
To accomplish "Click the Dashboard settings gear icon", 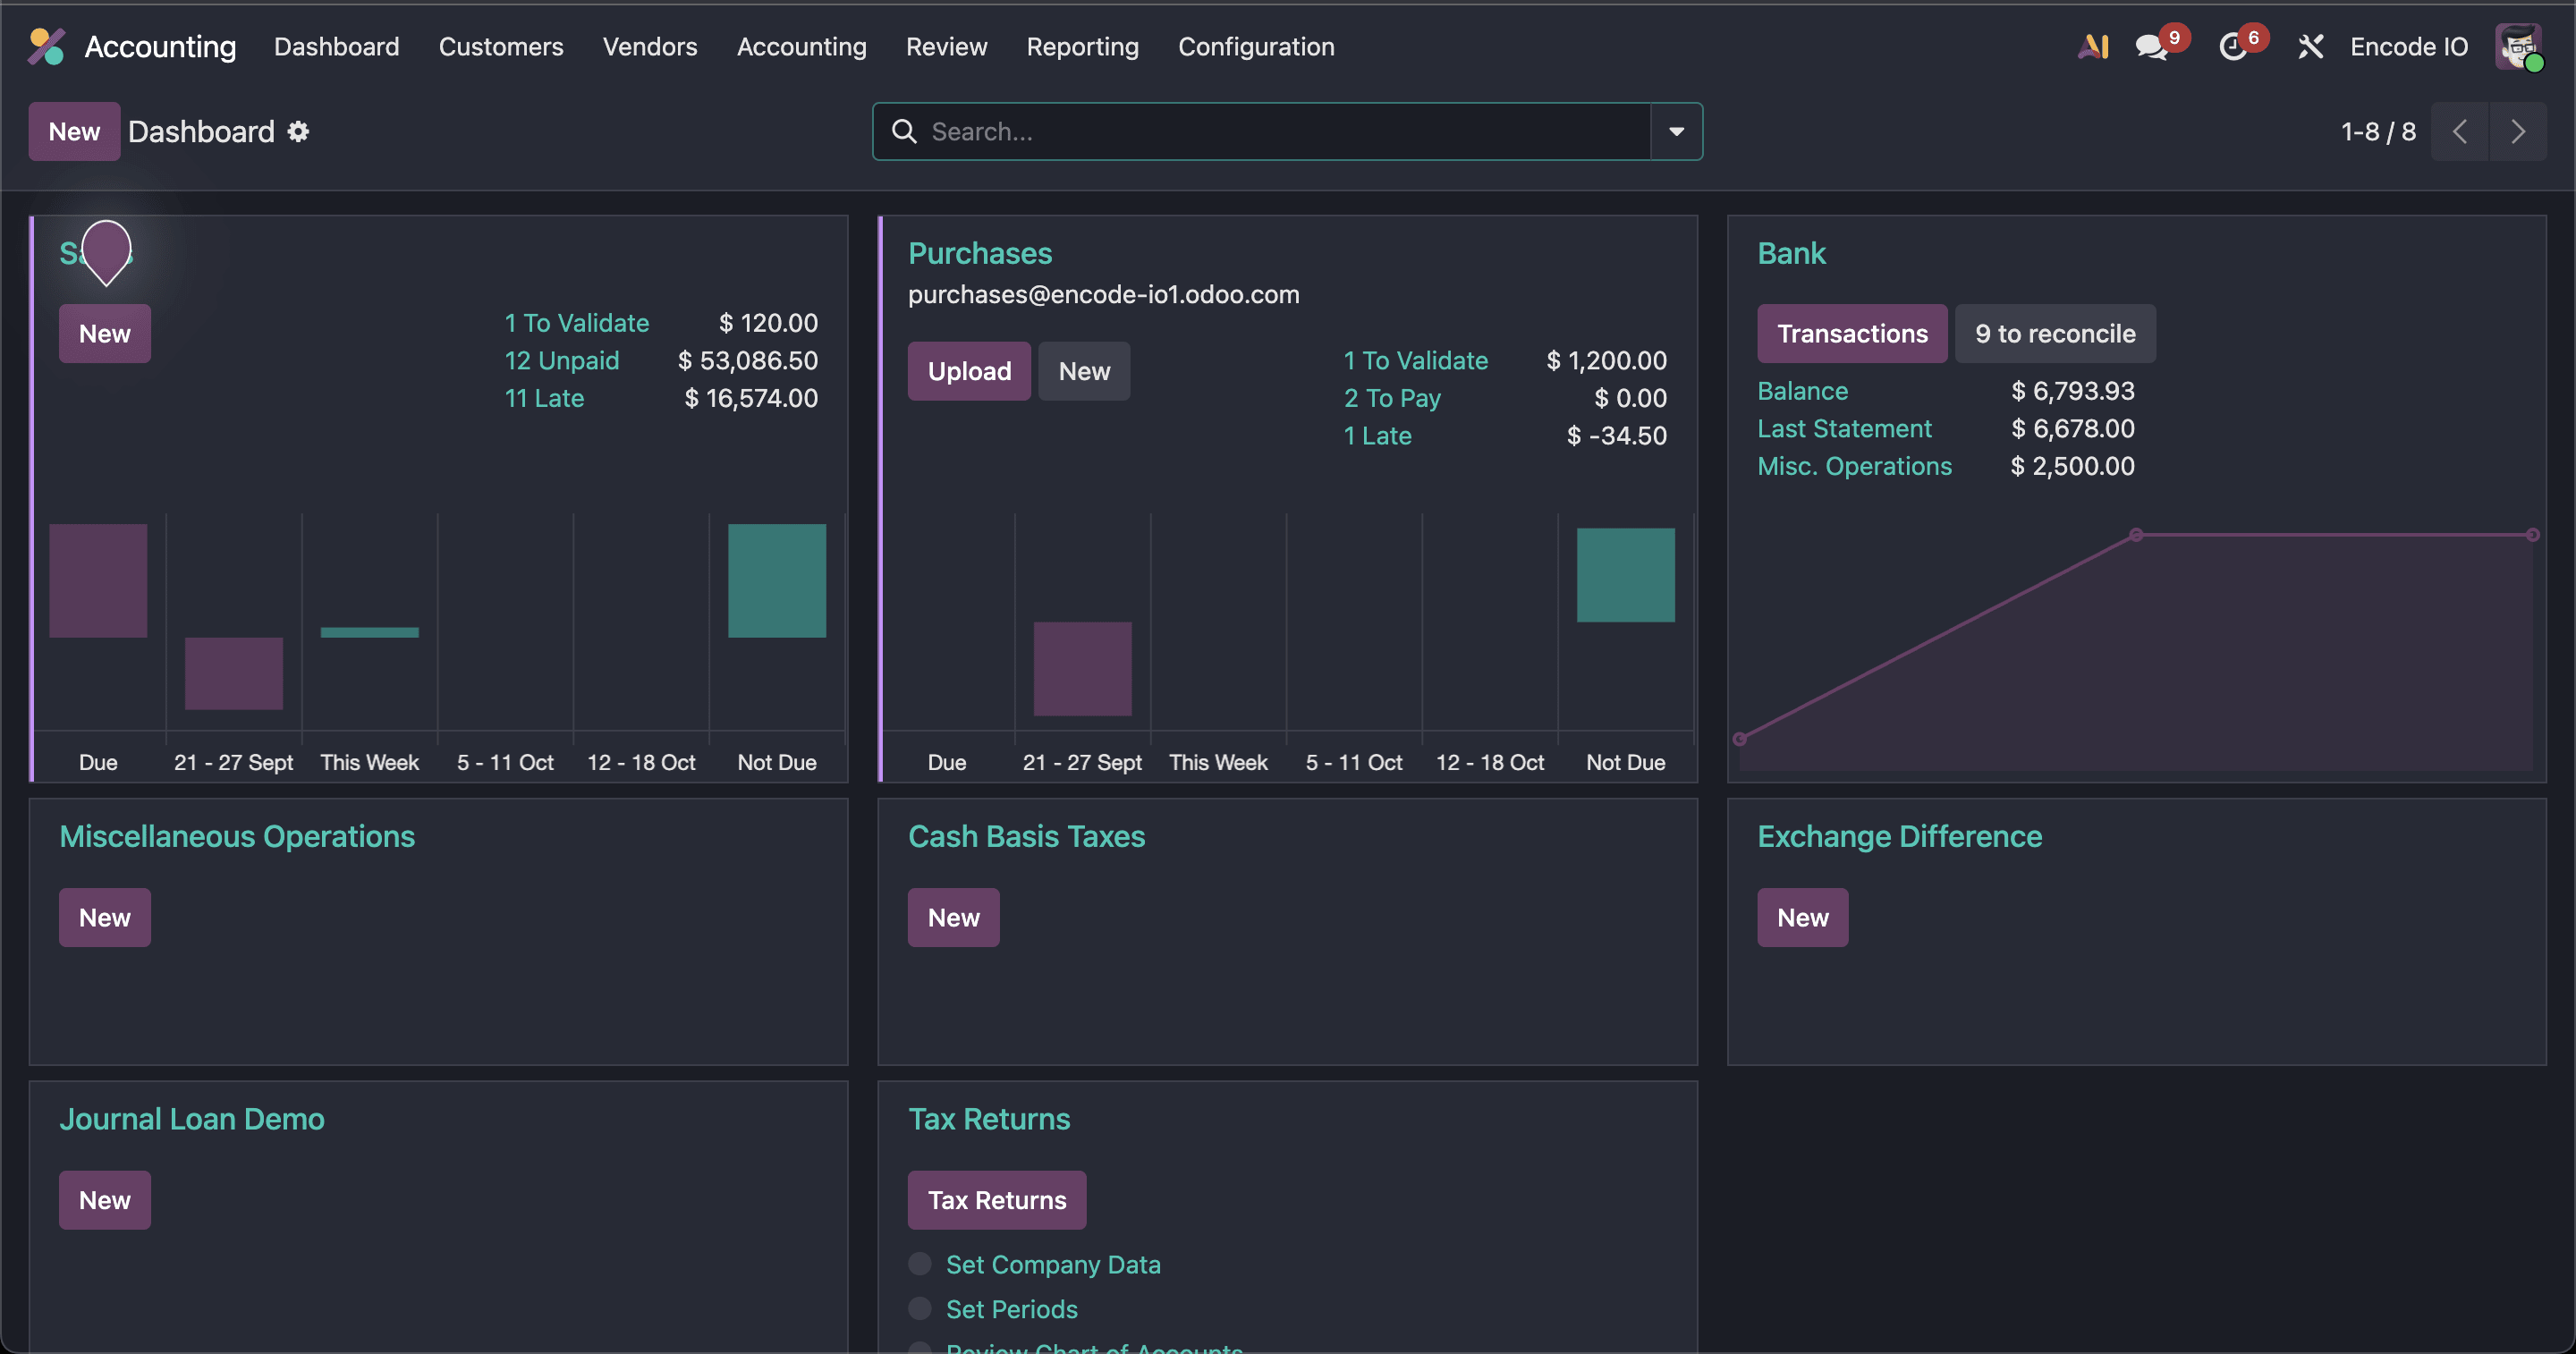I will pos(298,131).
